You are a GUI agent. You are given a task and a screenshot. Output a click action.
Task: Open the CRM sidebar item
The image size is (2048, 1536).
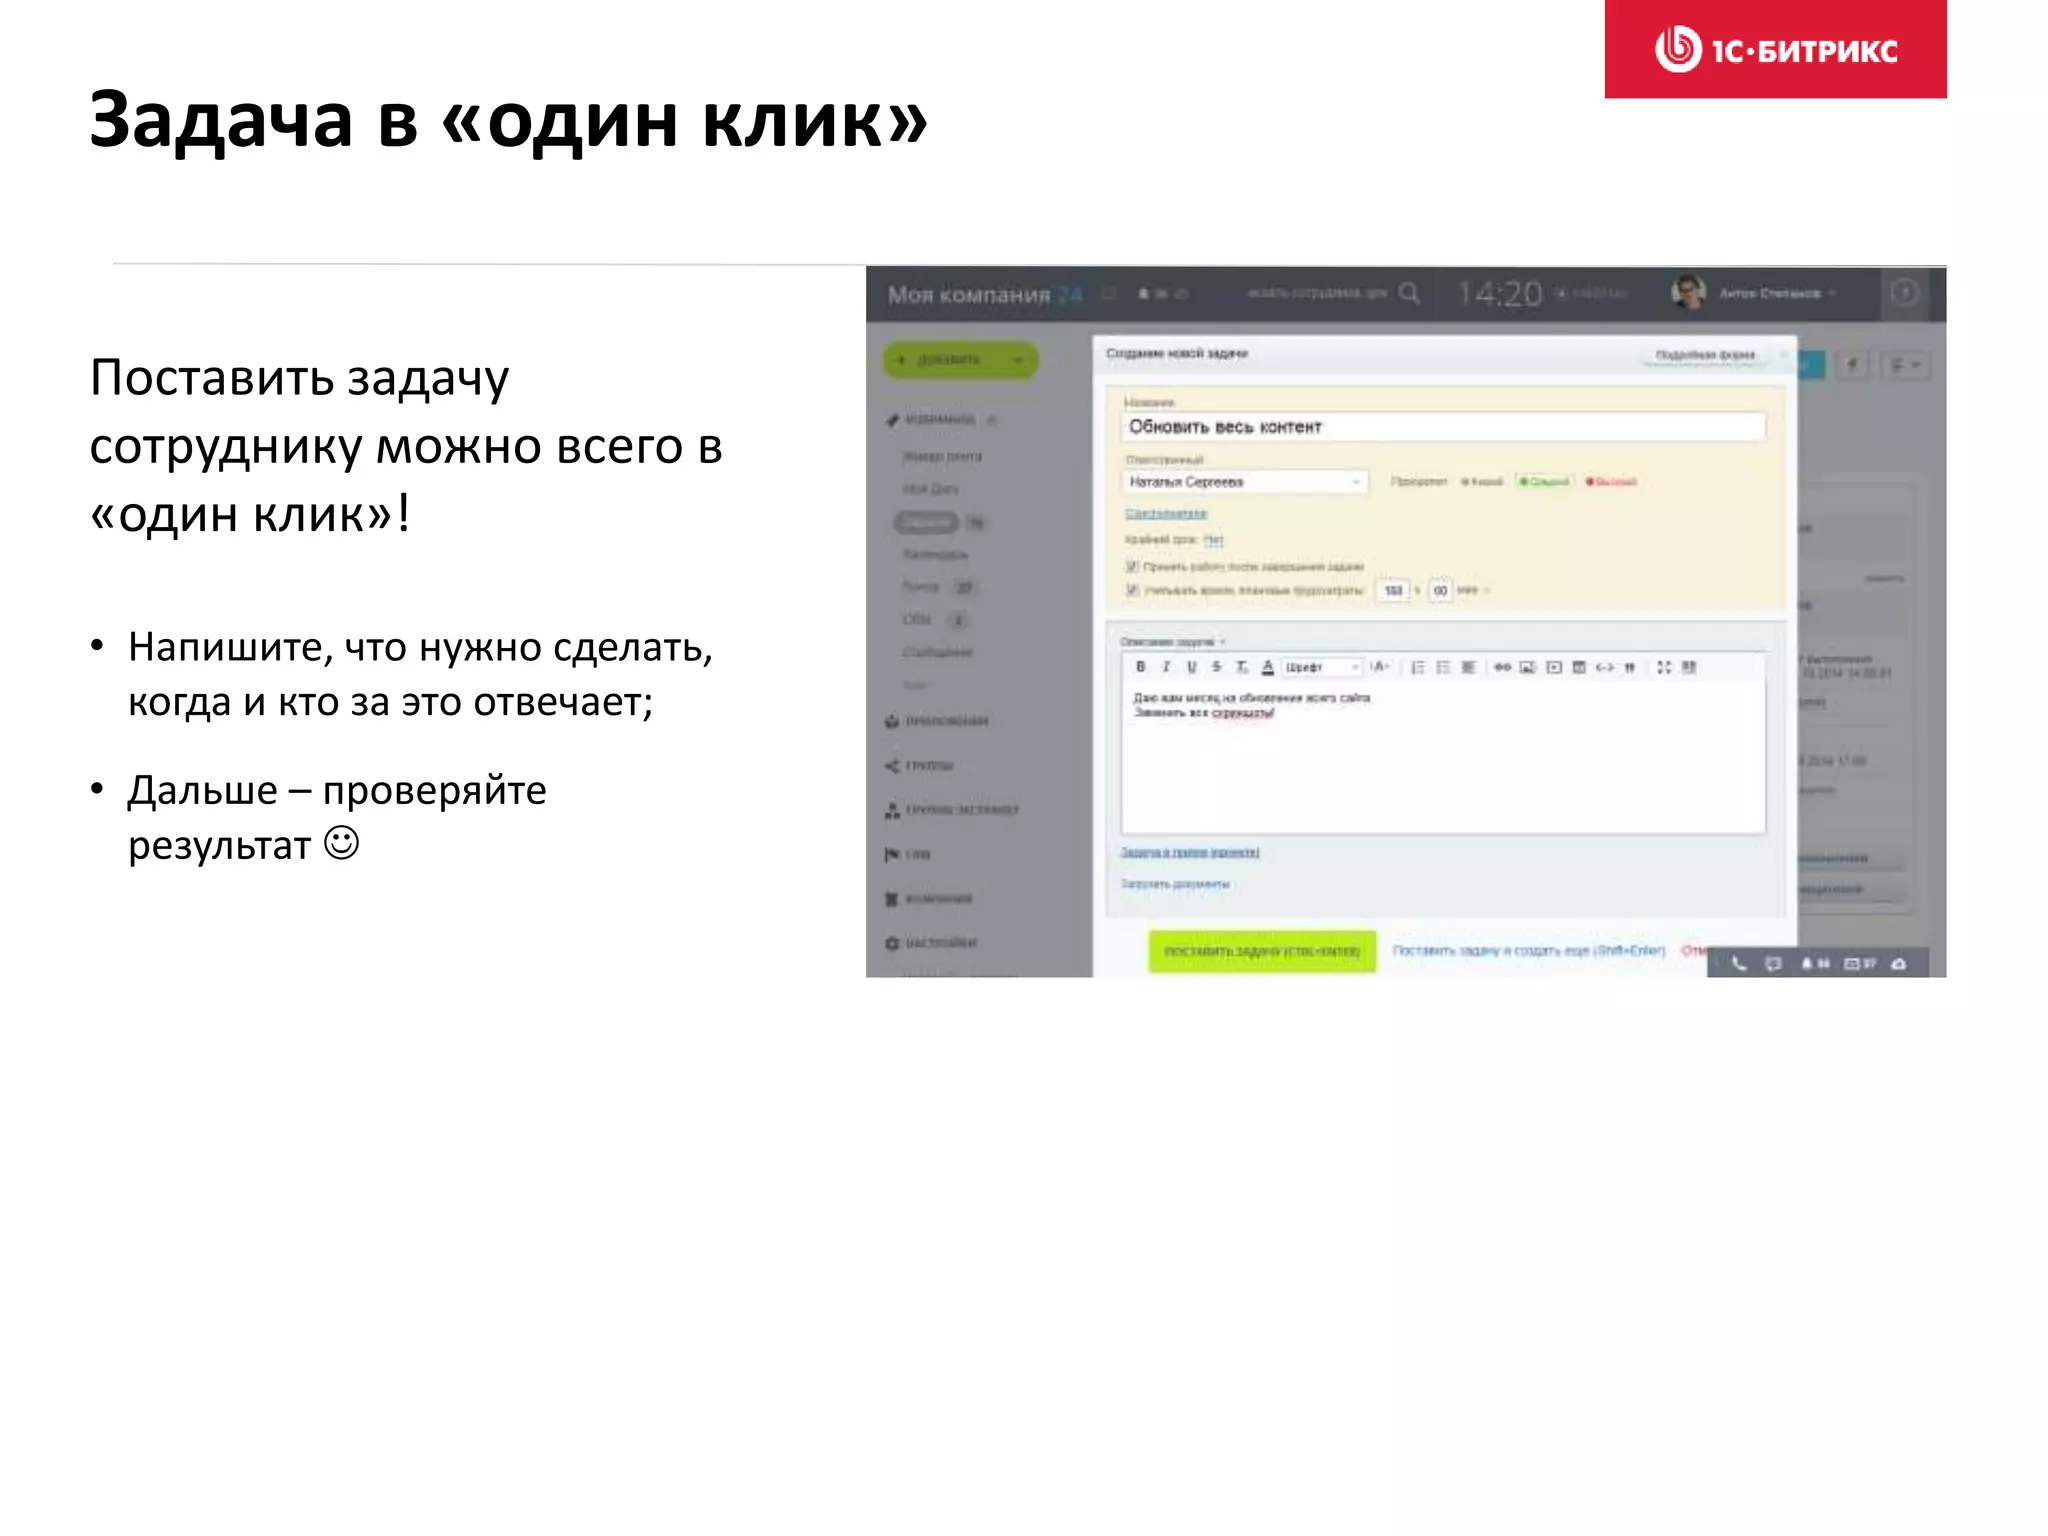(x=917, y=620)
